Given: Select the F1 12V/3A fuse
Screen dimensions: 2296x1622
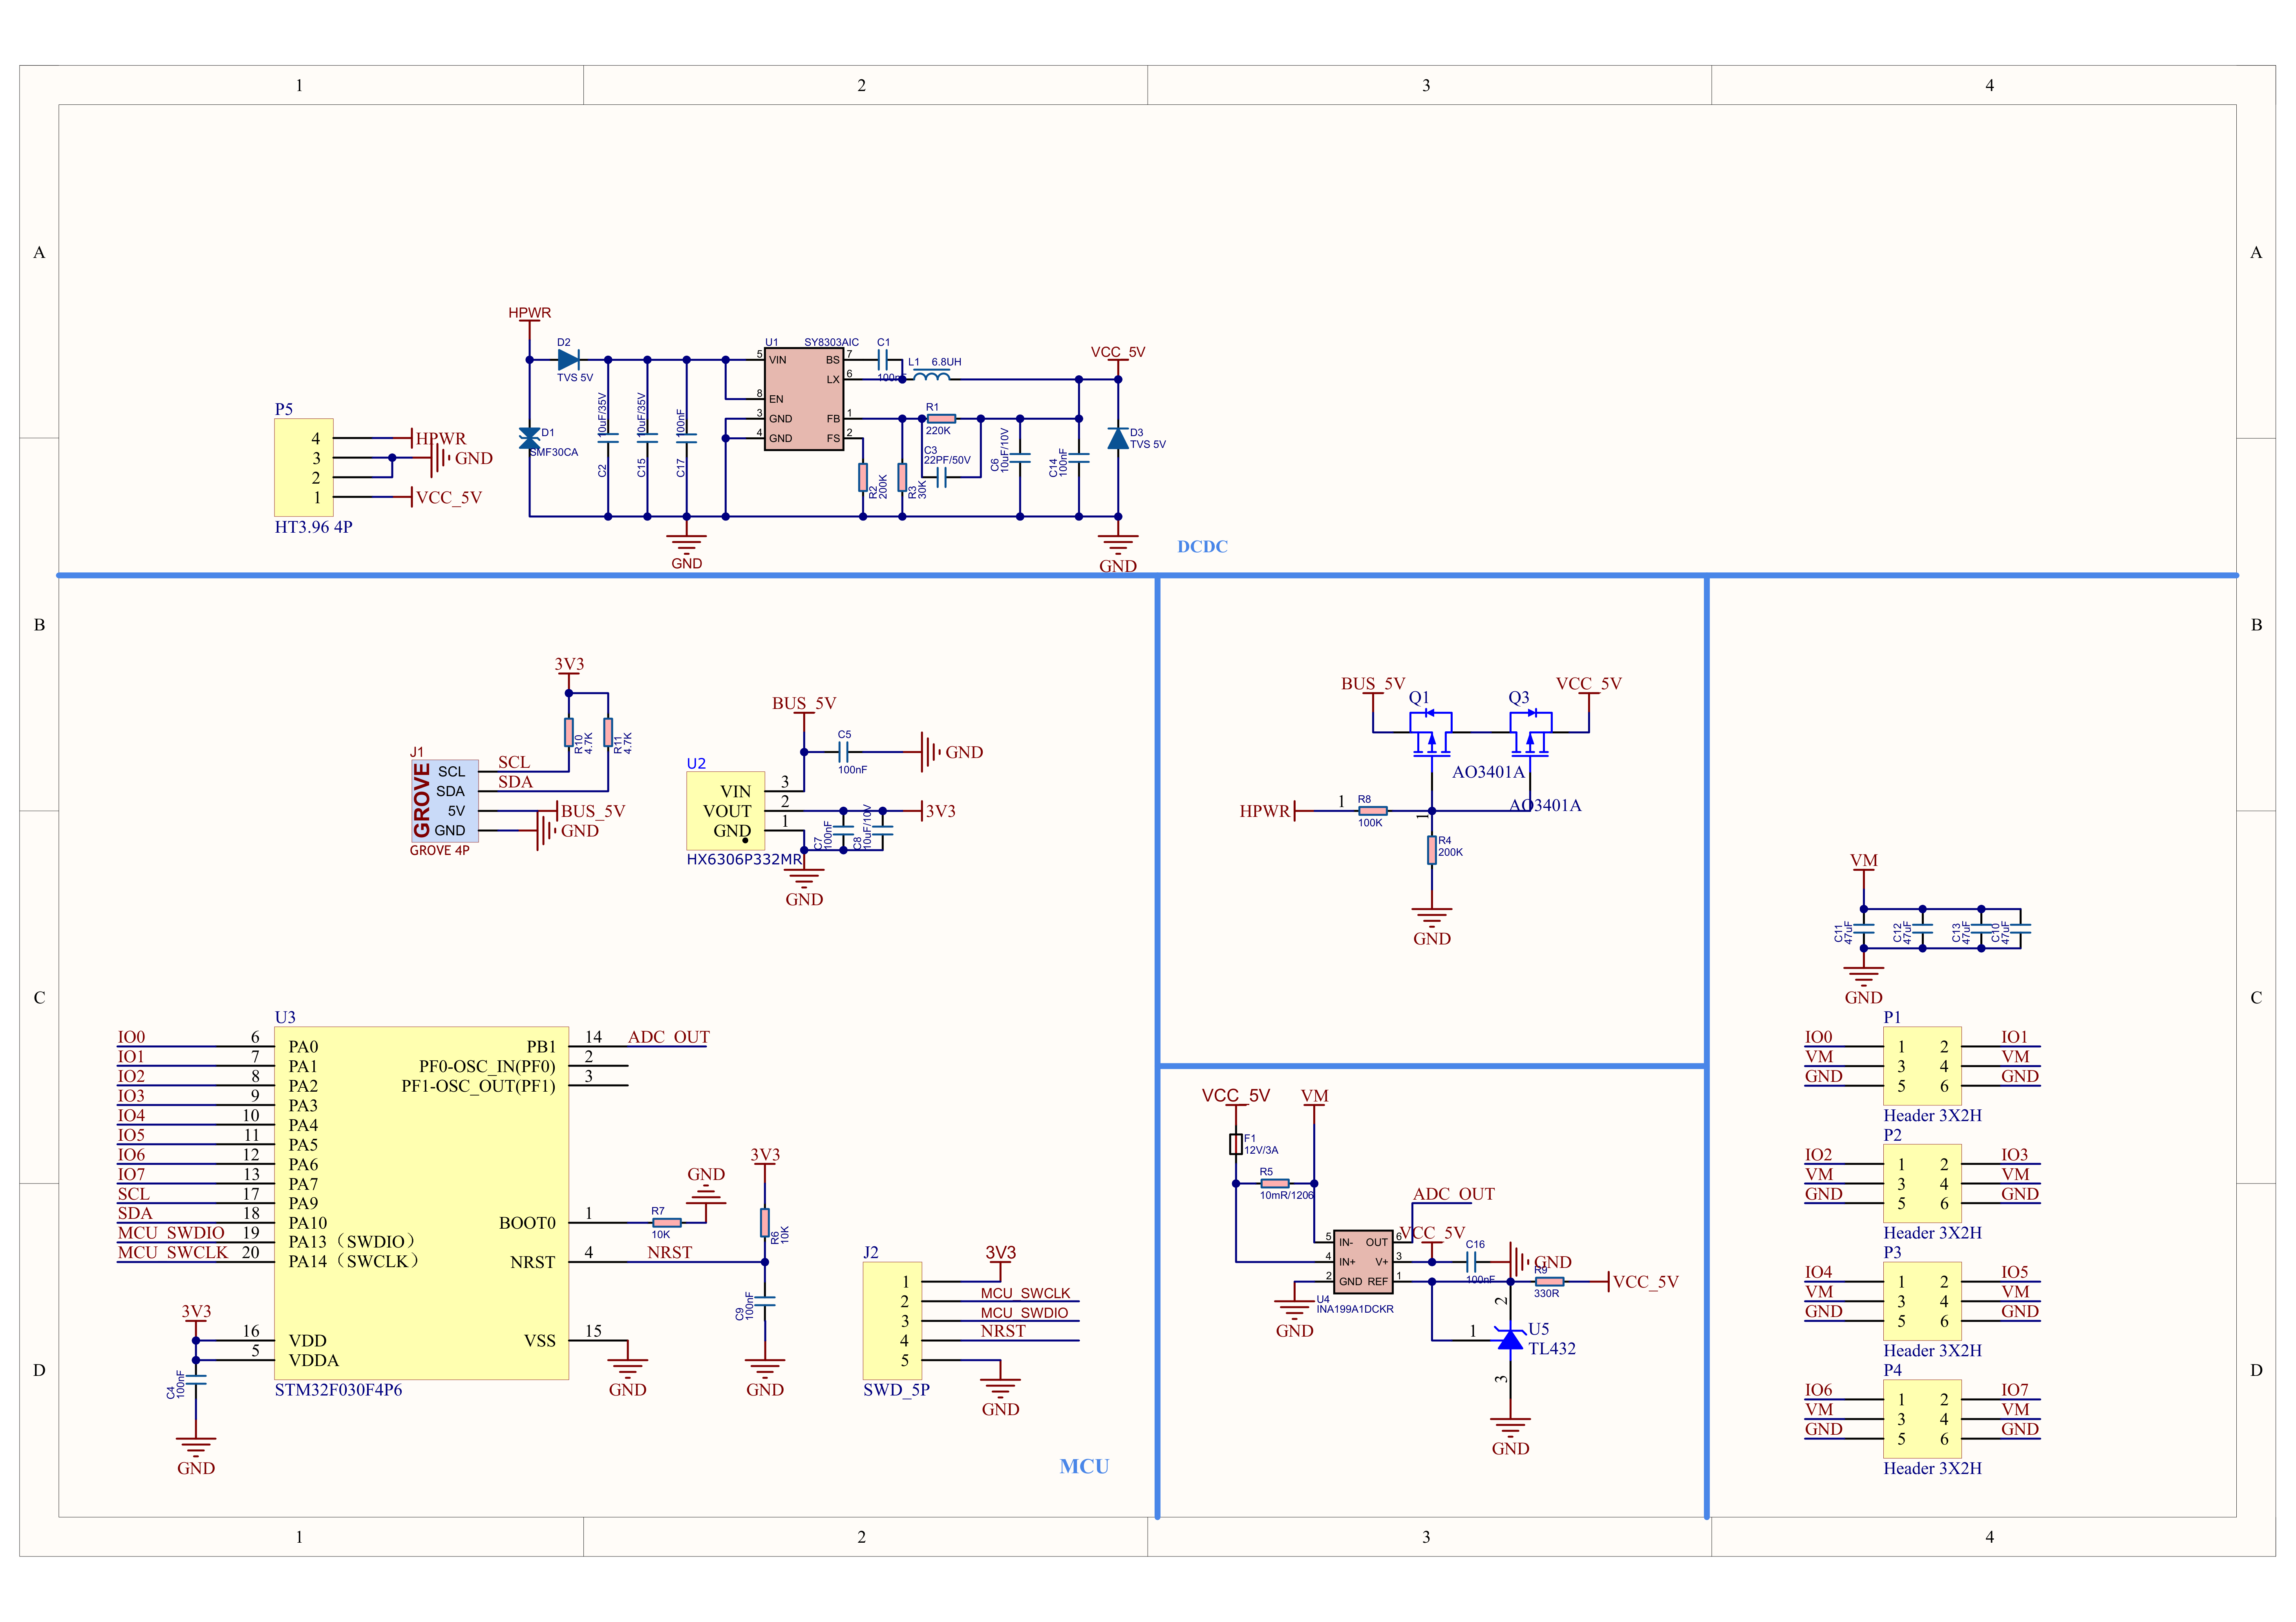Looking at the screenshot, I should click(x=1236, y=1144).
